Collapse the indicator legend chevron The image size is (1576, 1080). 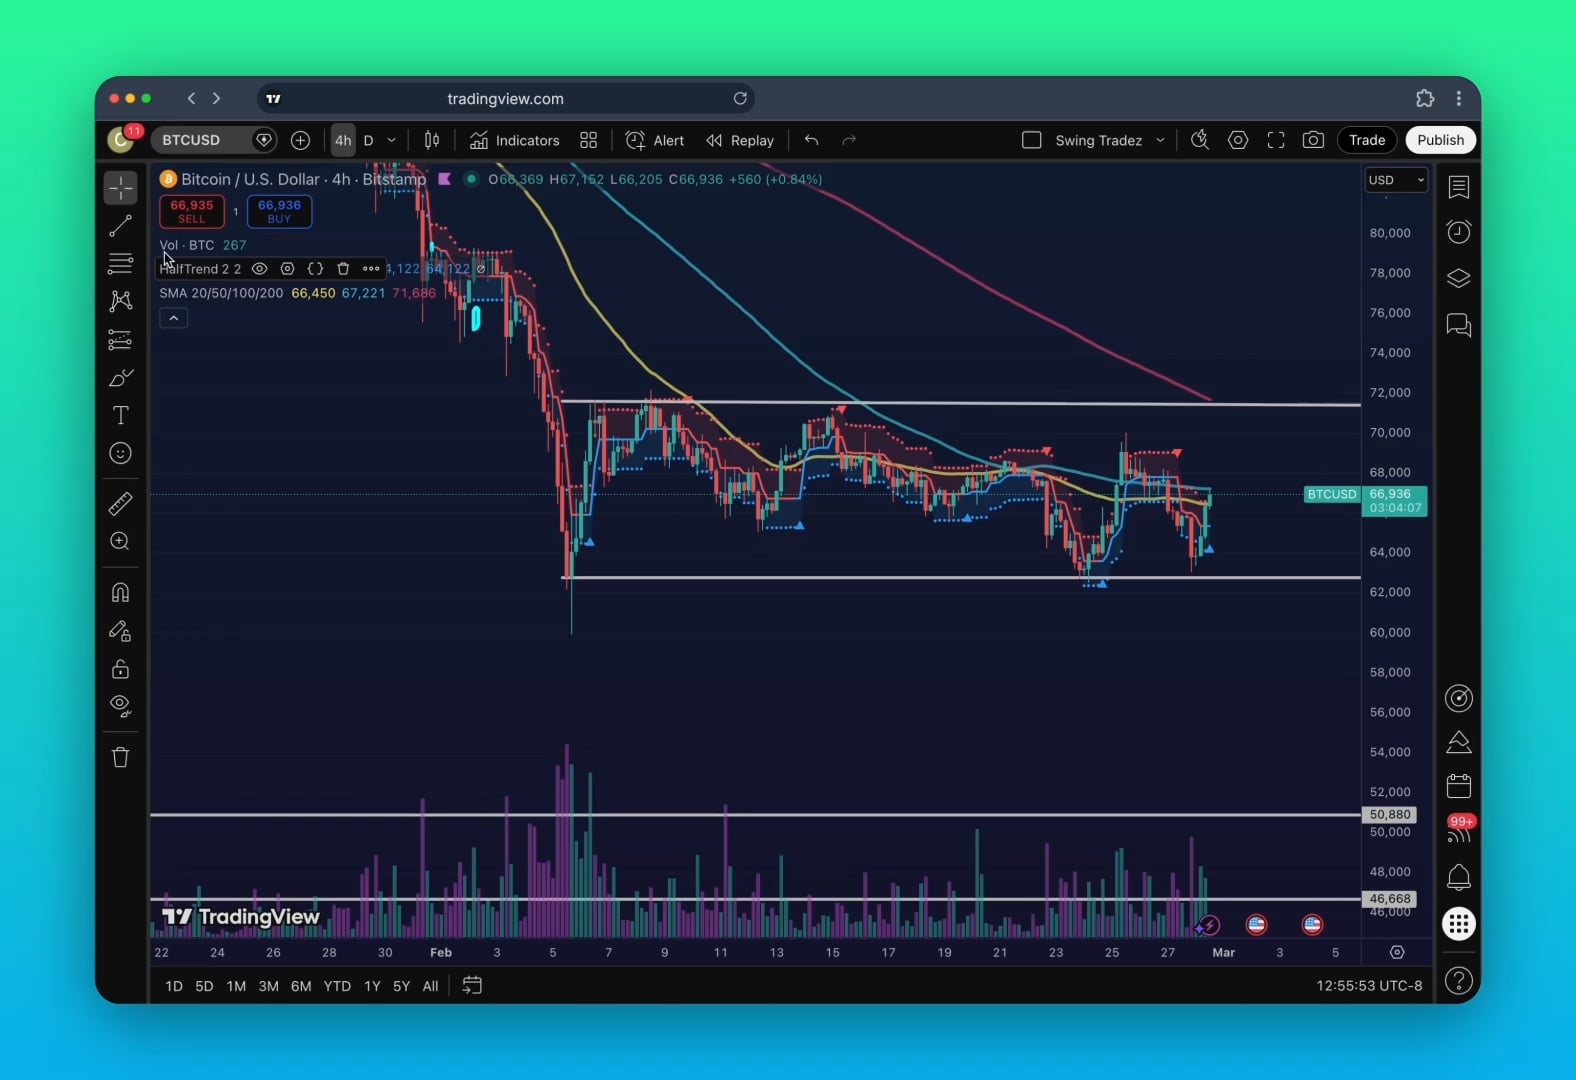[x=173, y=318]
